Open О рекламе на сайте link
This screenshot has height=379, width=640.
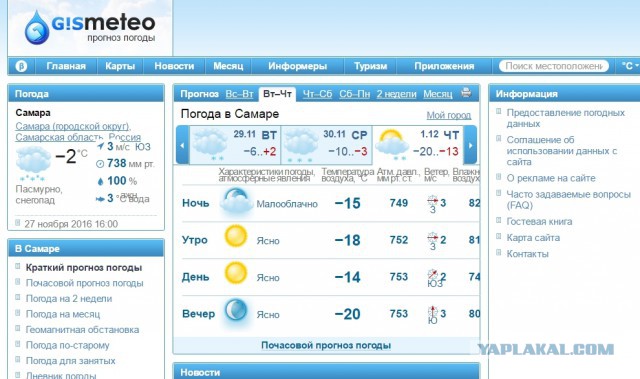coord(551,178)
